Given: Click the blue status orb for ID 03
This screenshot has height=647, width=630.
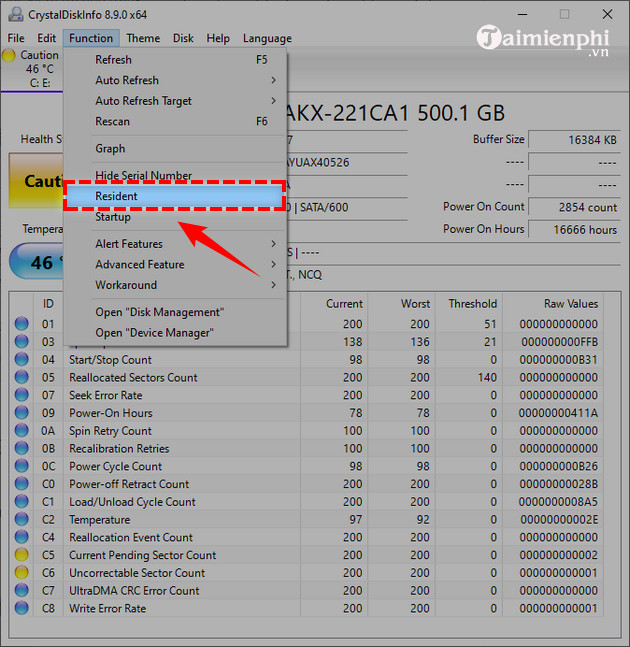Looking at the screenshot, I should (x=21, y=342).
